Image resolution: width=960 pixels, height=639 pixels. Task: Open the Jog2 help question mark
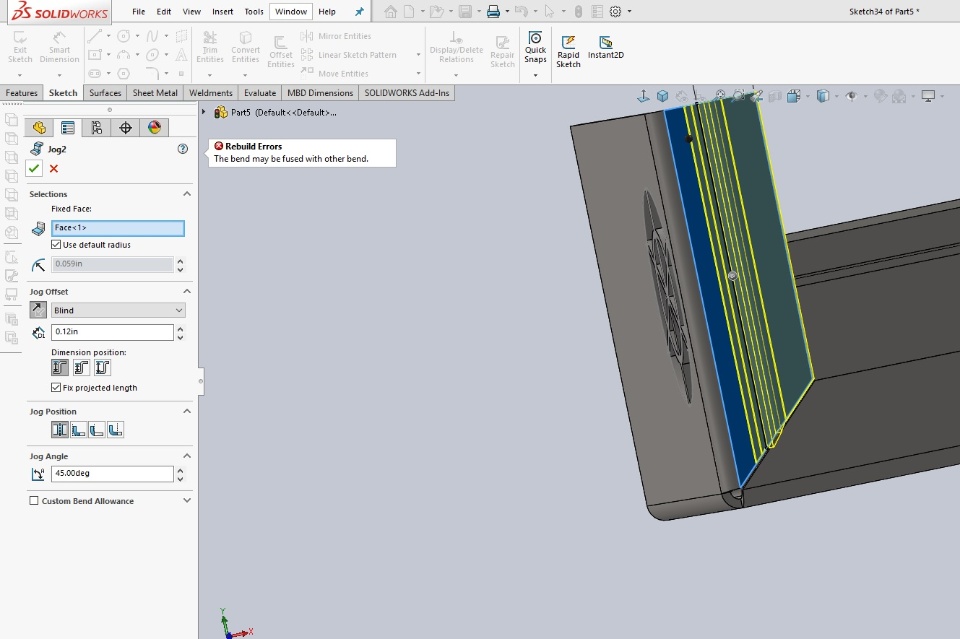click(182, 148)
